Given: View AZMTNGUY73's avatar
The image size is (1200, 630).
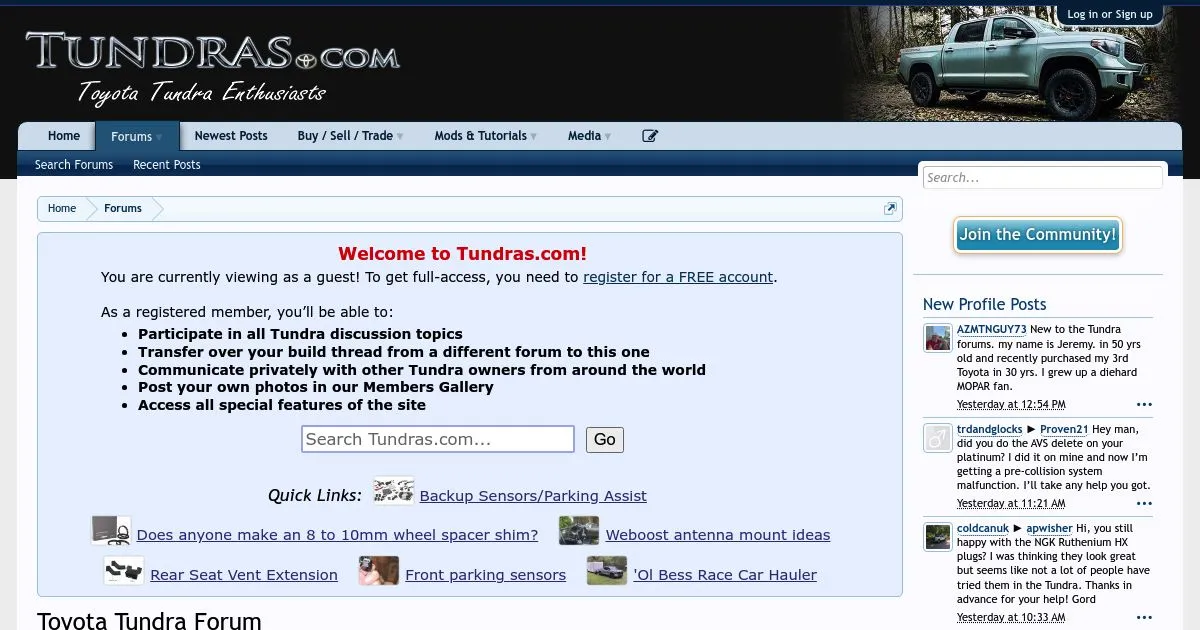Looking at the screenshot, I should coord(937,338).
